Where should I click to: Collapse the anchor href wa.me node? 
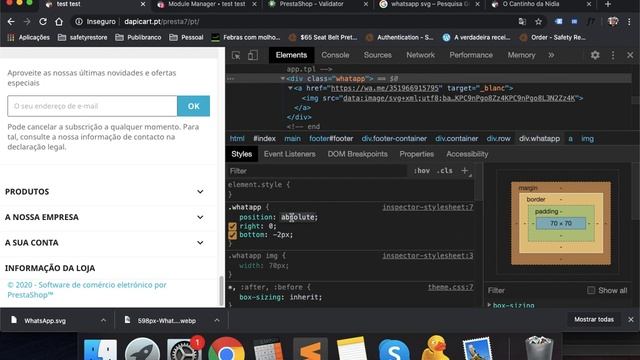tap(290, 88)
